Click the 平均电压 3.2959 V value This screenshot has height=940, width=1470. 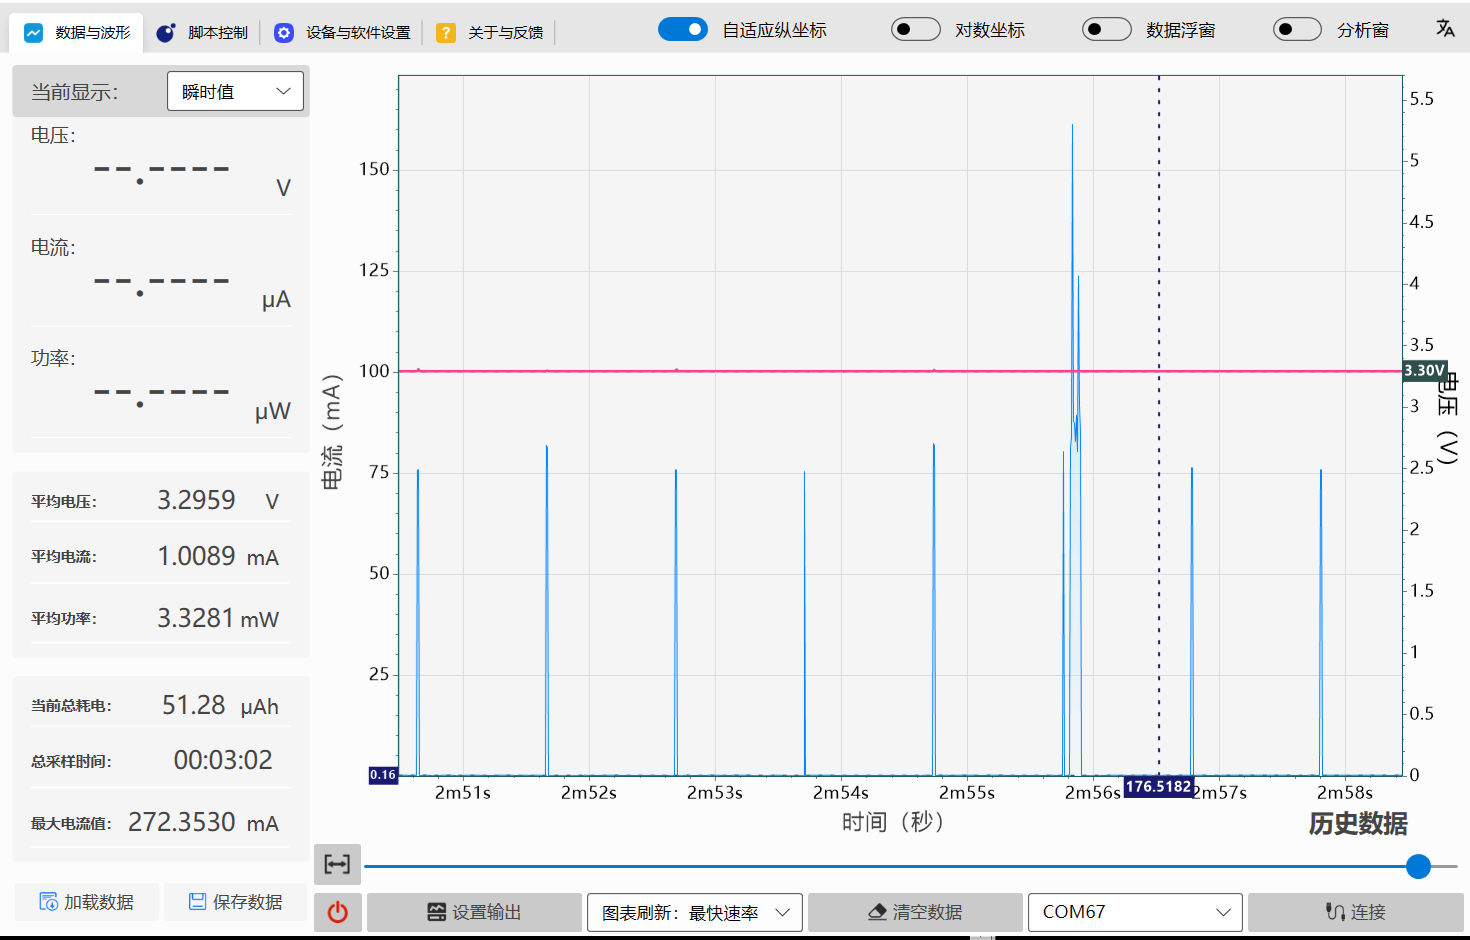click(218, 500)
